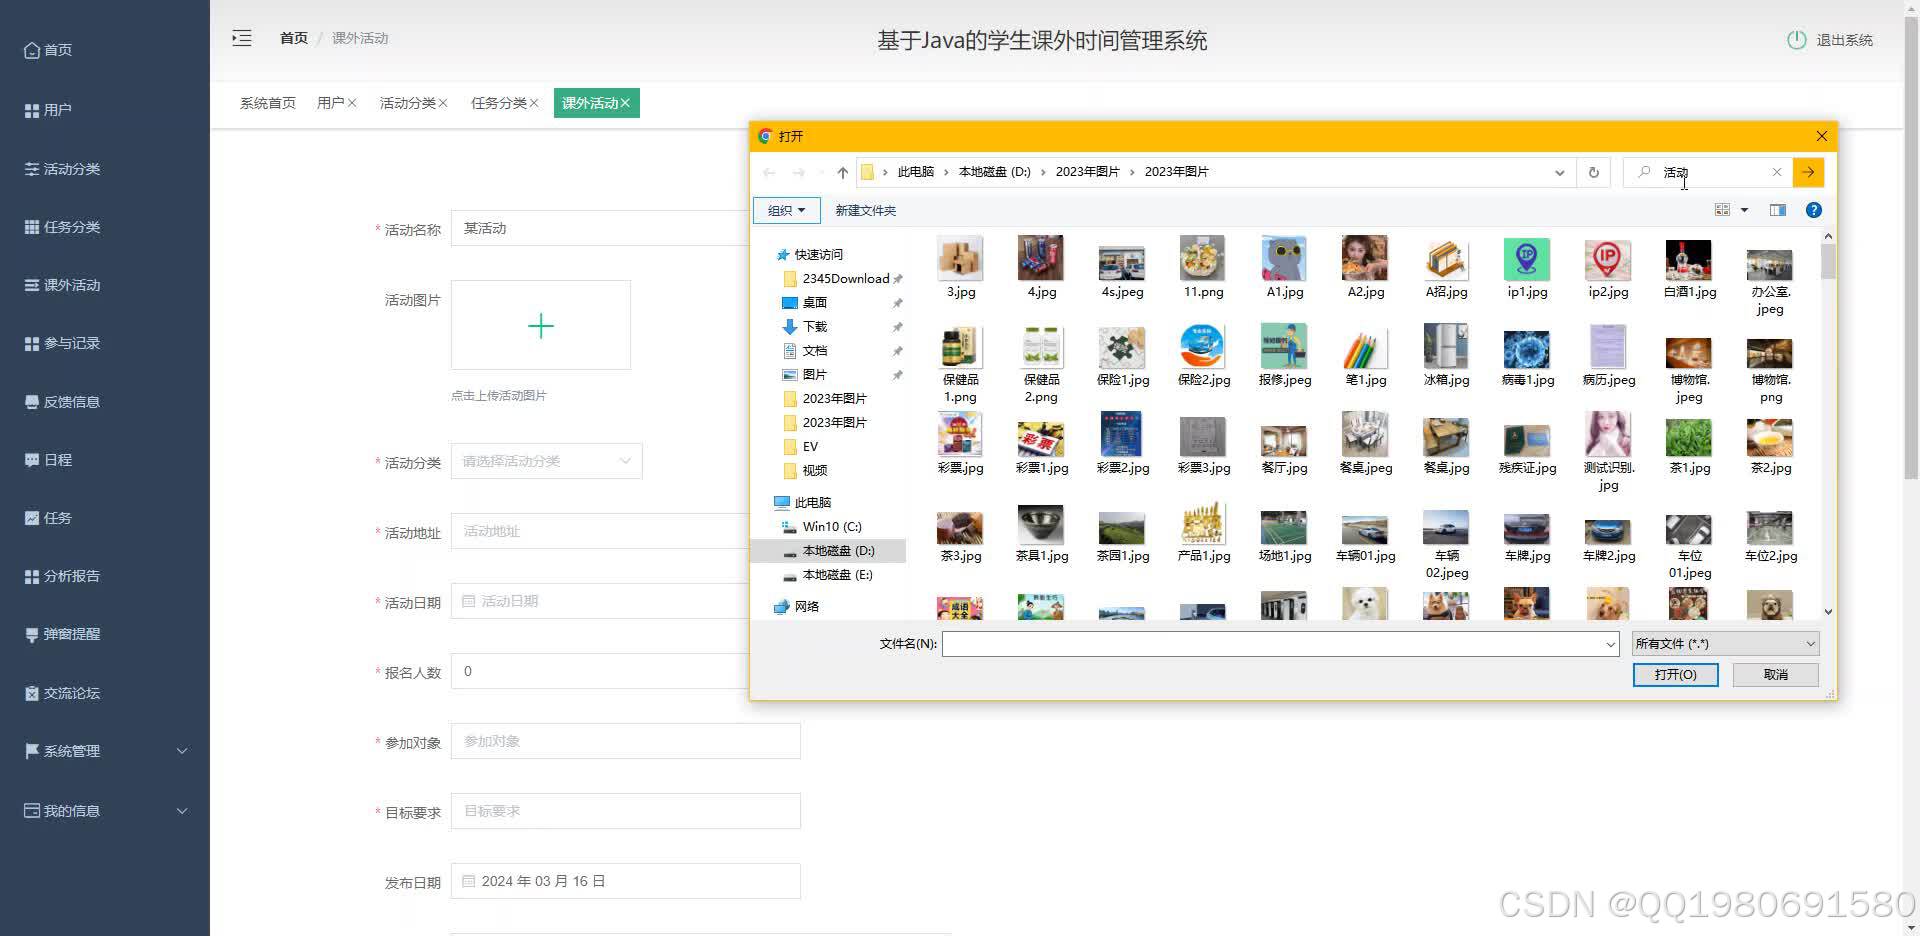Viewport: 1920px width, 936px height.
Task: Switch to the 任务分类 tab
Action: 497,102
